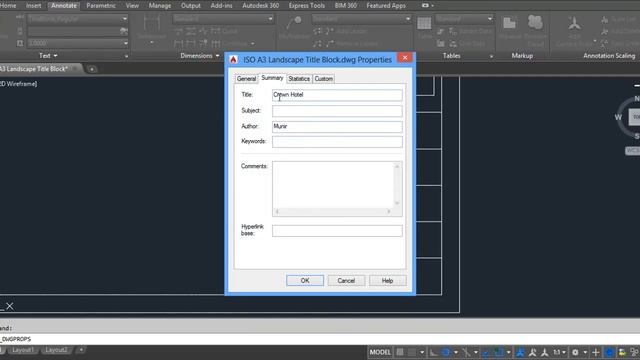640x360 pixels.
Task: Click the MODEL status bar button
Action: tap(380, 352)
